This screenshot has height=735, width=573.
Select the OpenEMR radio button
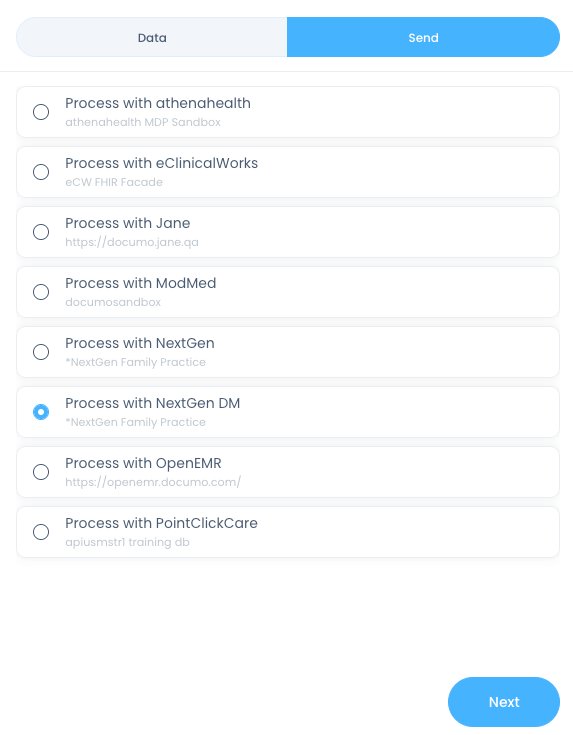[x=41, y=472]
